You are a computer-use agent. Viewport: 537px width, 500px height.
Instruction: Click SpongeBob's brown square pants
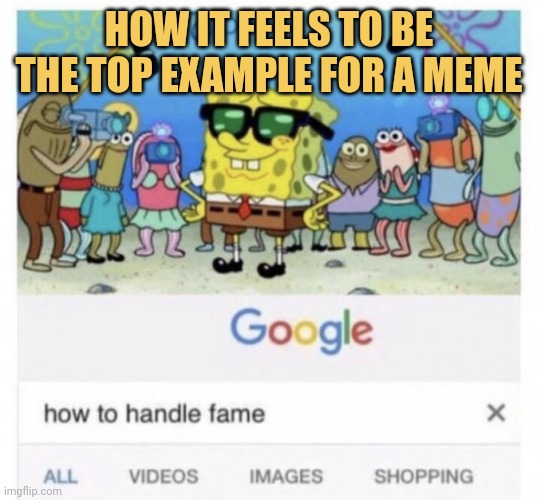[x=252, y=216]
